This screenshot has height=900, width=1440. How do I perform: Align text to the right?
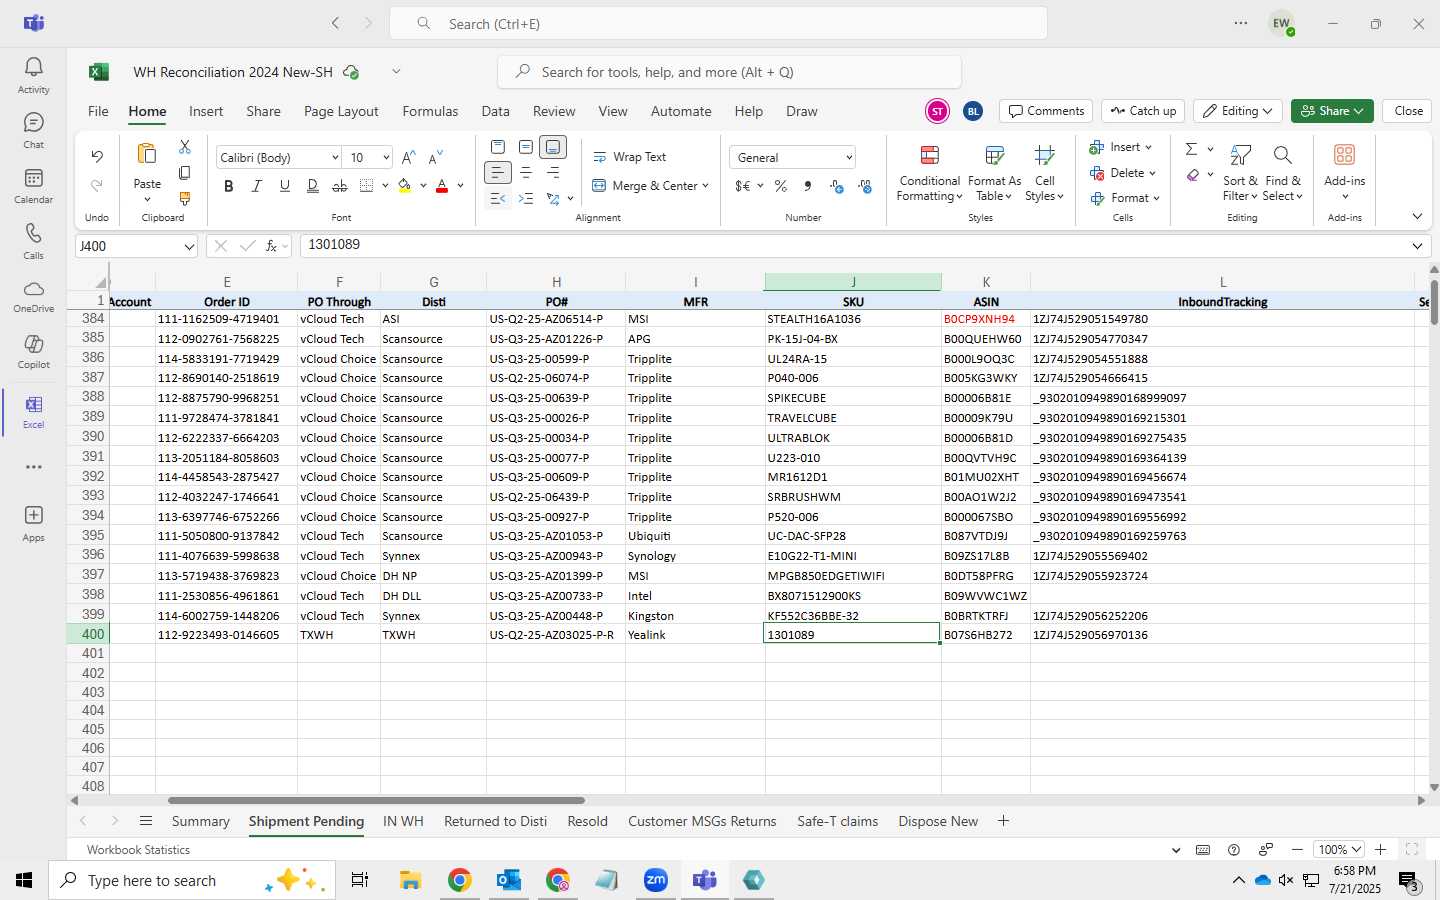tap(553, 173)
